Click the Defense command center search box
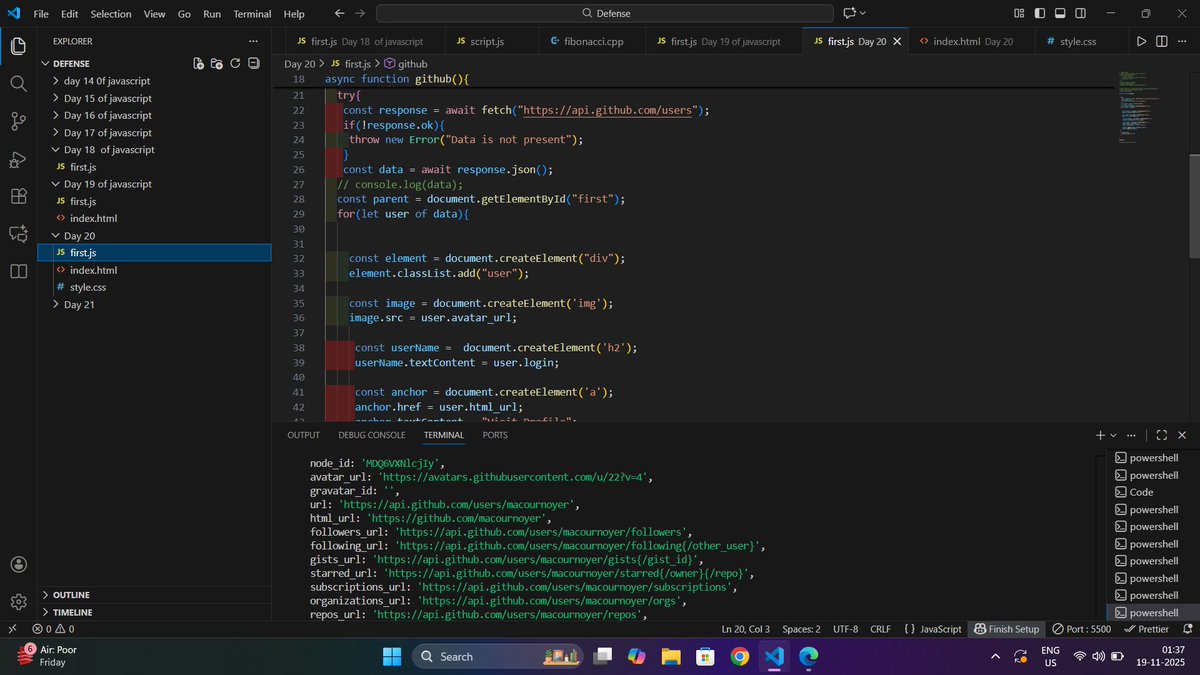This screenshot has width=1200, height=675. [604, 13]
